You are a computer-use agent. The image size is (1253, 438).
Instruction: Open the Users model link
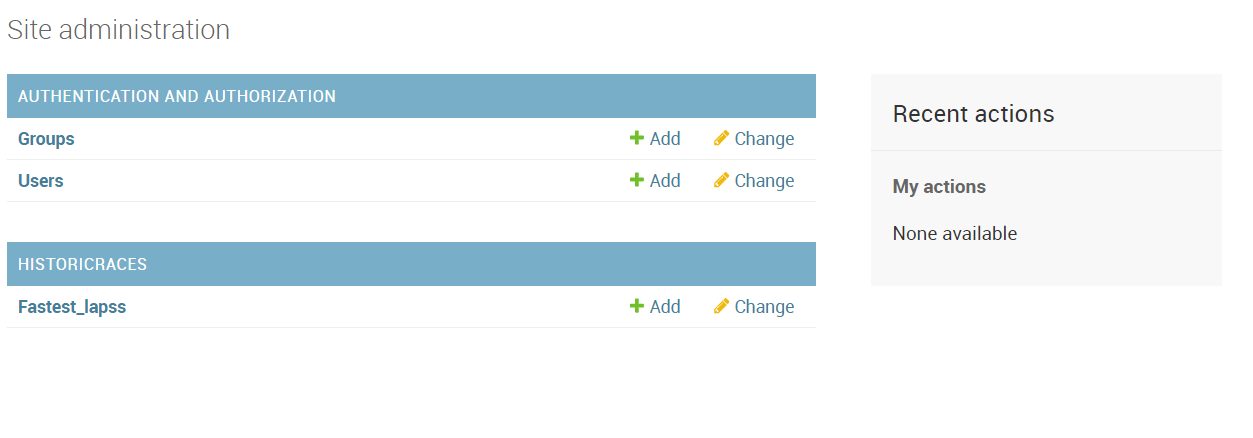click(x=41, y=181)
